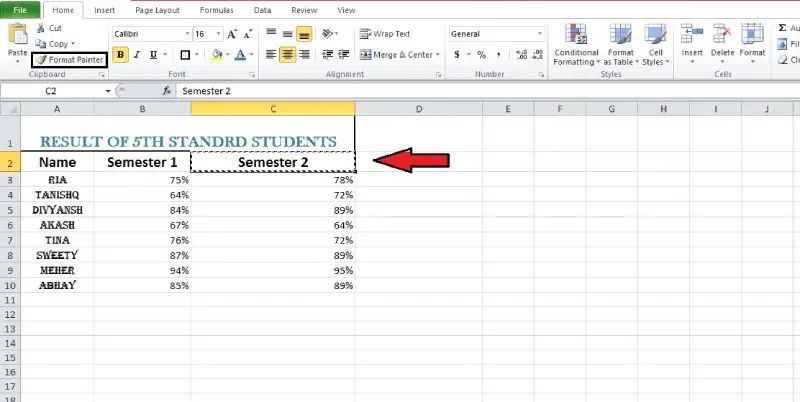Apply Accounting dollar number format

(x=457, y=55)
